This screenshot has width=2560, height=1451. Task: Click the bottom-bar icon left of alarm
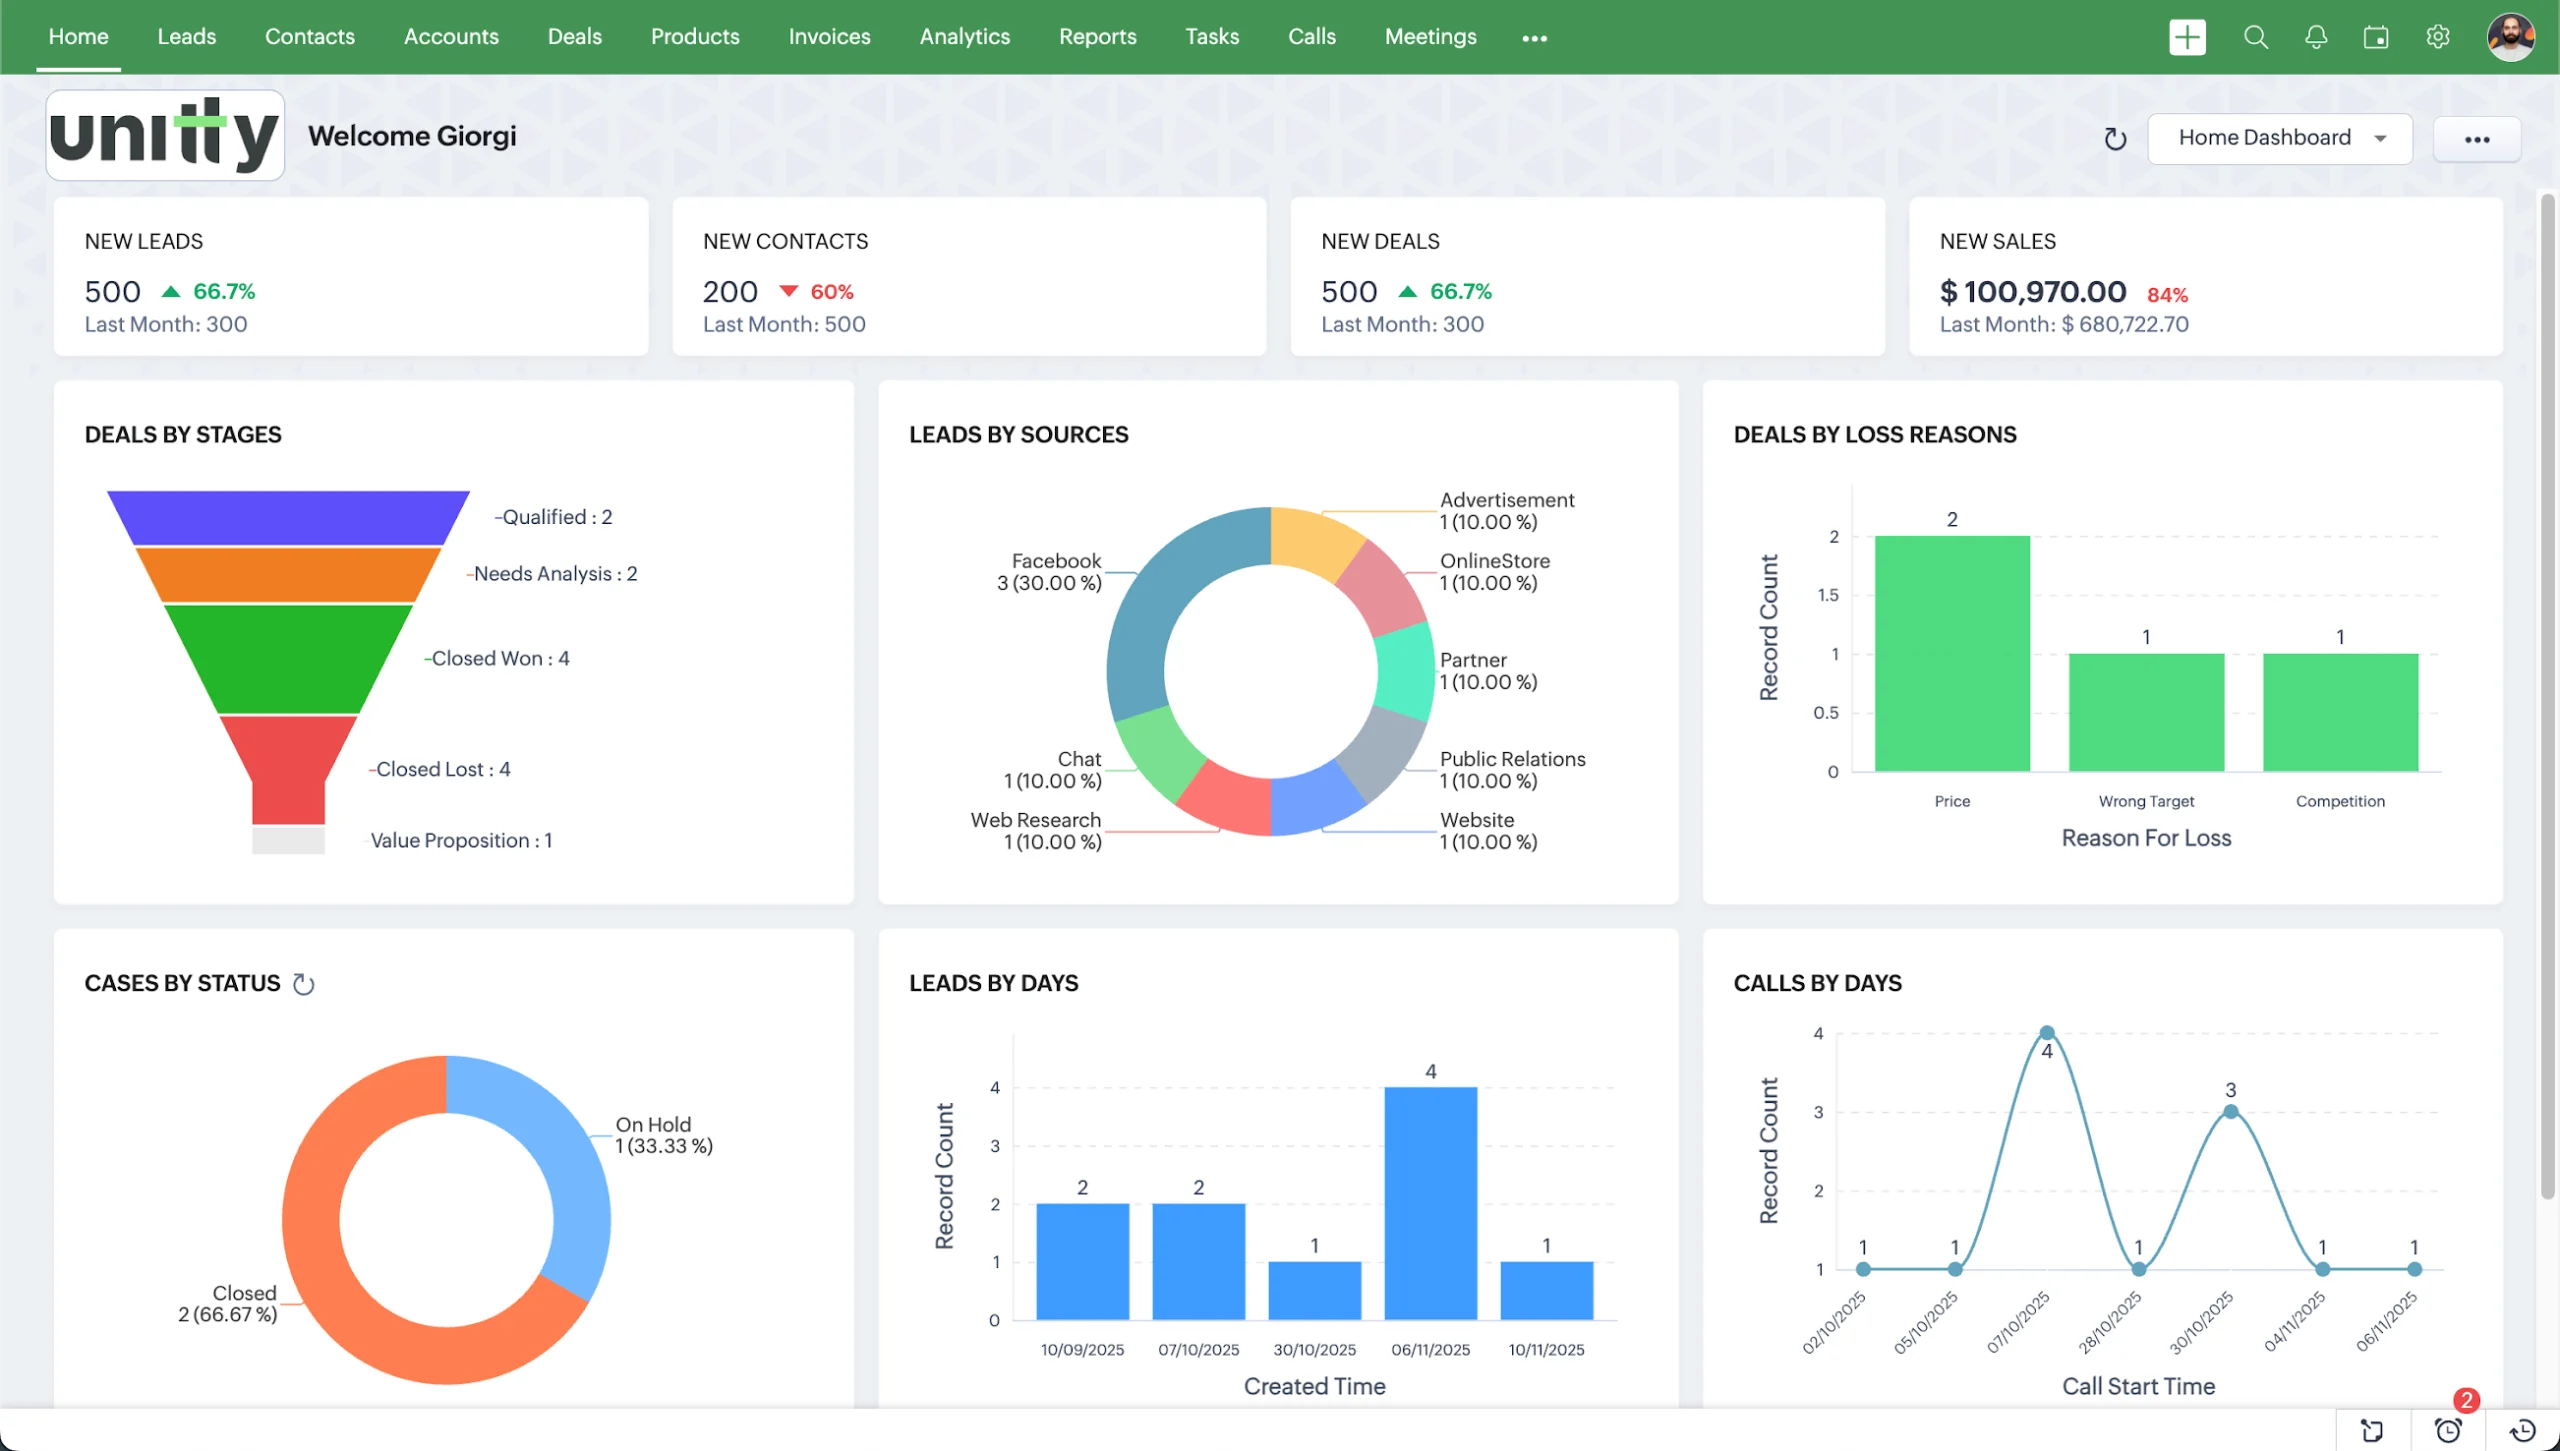[x=2372, y=1430]
